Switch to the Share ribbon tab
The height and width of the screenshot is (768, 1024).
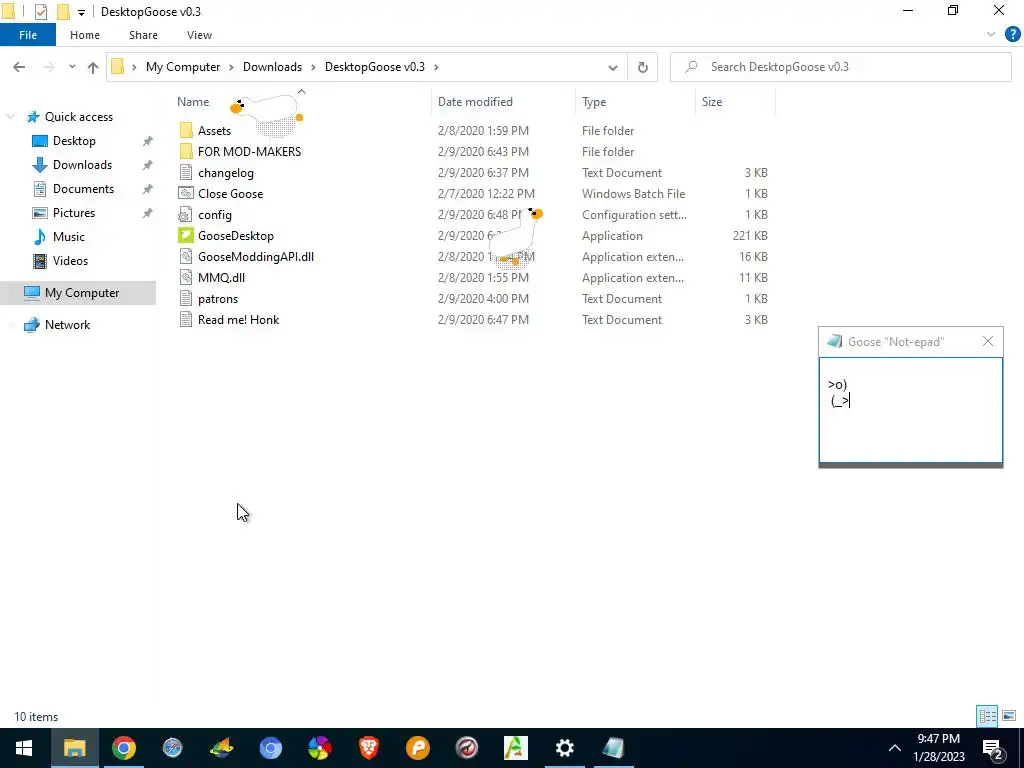click(143, 35)
